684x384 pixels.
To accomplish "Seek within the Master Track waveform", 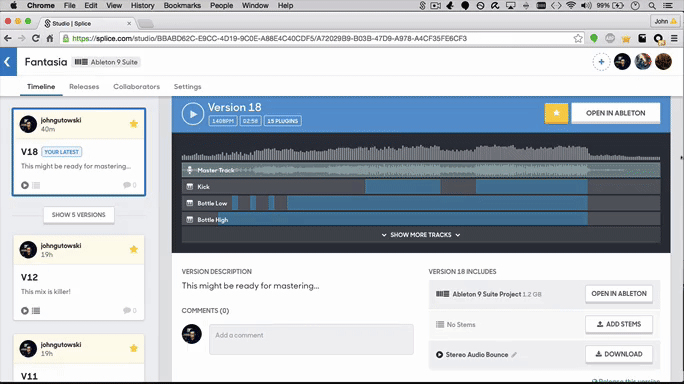I will click(x=421, y=170).
